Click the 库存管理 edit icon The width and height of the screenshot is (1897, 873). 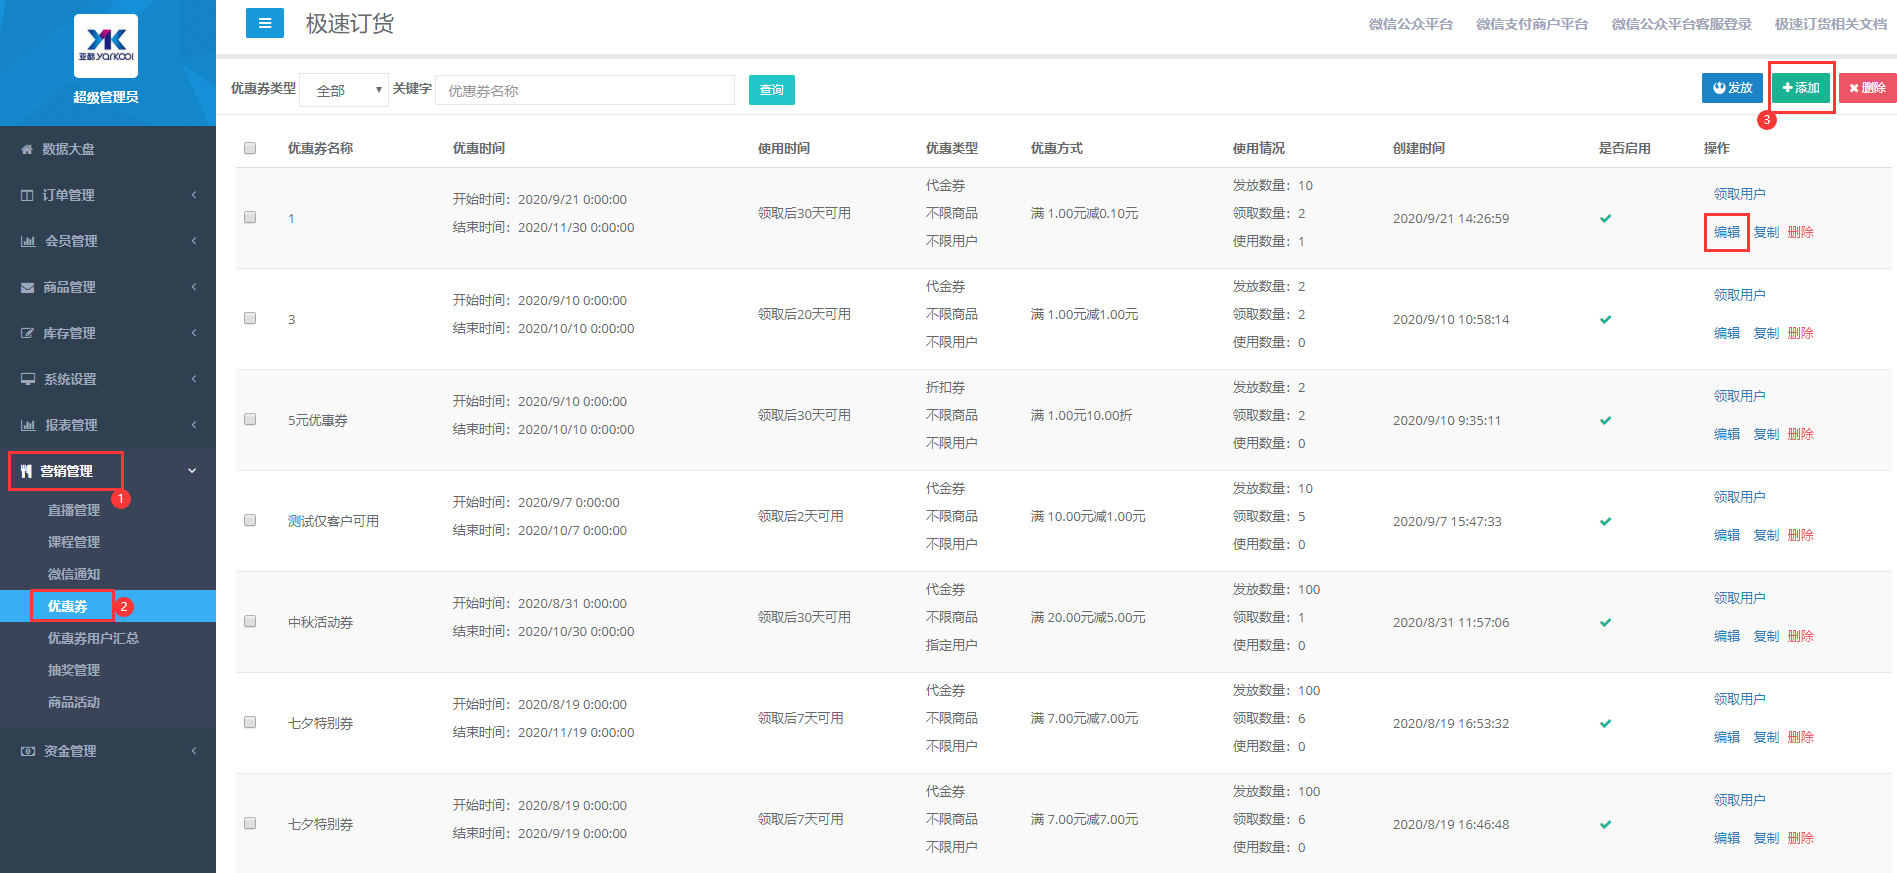(x=27, y=333)
